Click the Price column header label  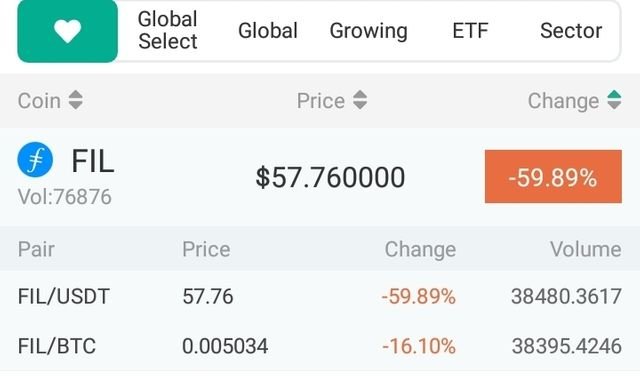click(x=321, y=100)
